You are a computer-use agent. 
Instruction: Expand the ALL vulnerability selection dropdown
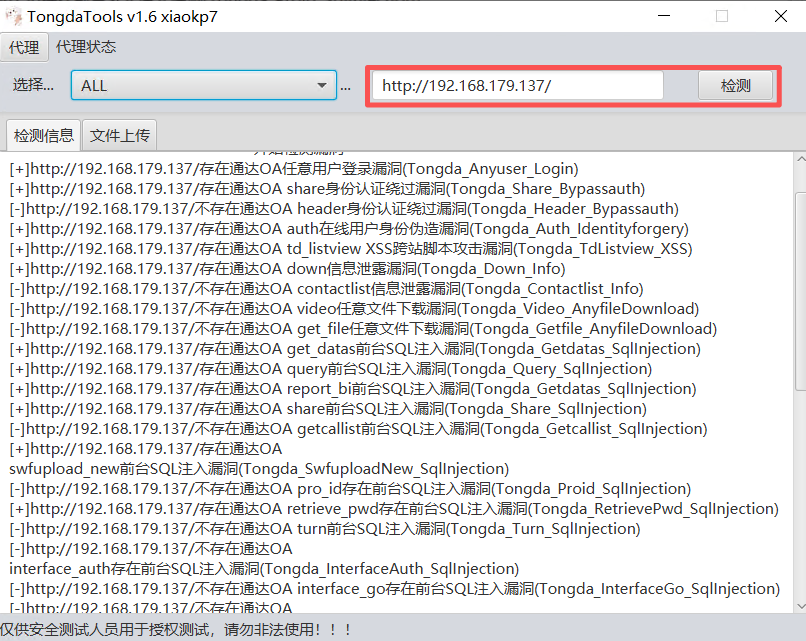[204, 85]
